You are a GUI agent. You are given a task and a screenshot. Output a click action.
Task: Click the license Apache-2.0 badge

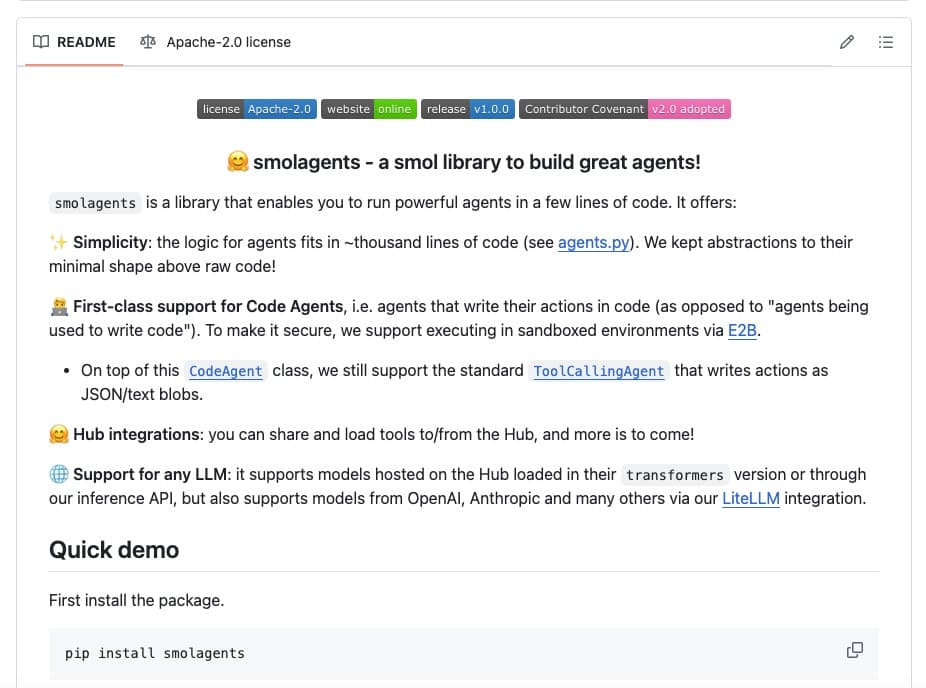pos(257,109)
